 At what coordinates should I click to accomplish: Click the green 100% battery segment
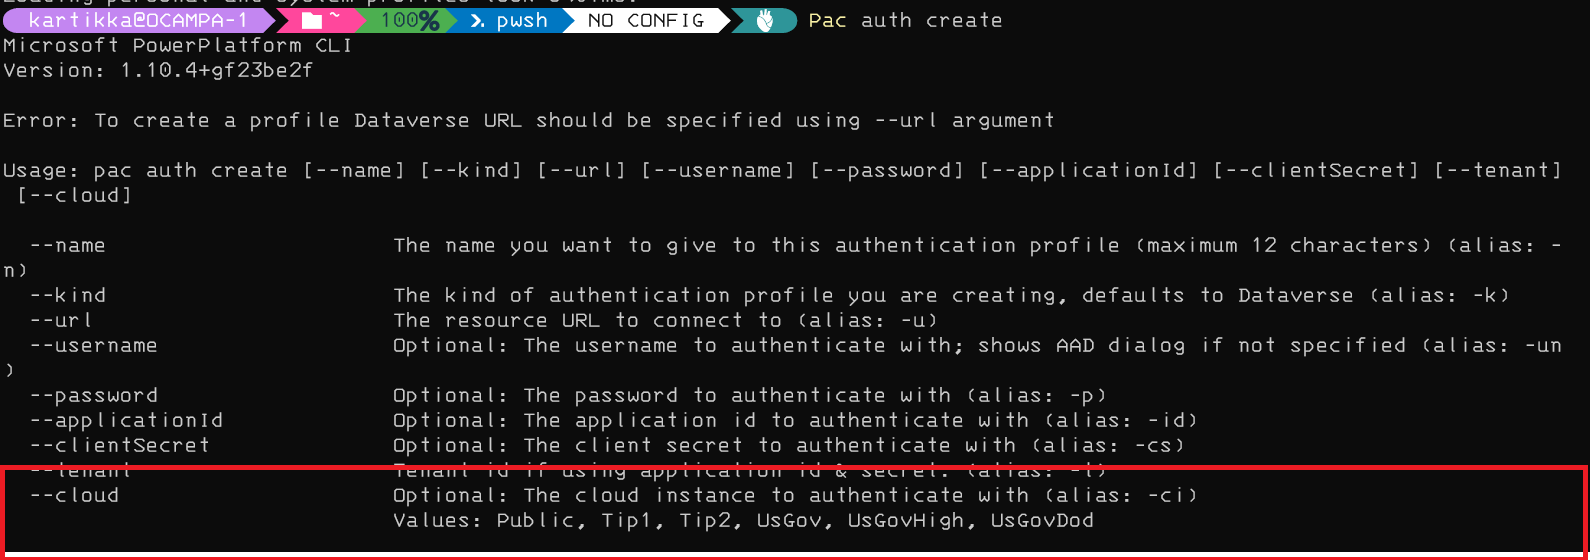(x=409, y=20)
